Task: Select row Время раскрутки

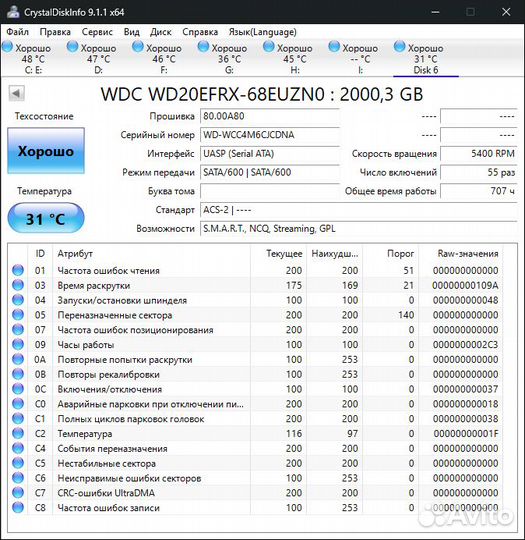Action: click(255, 285)
